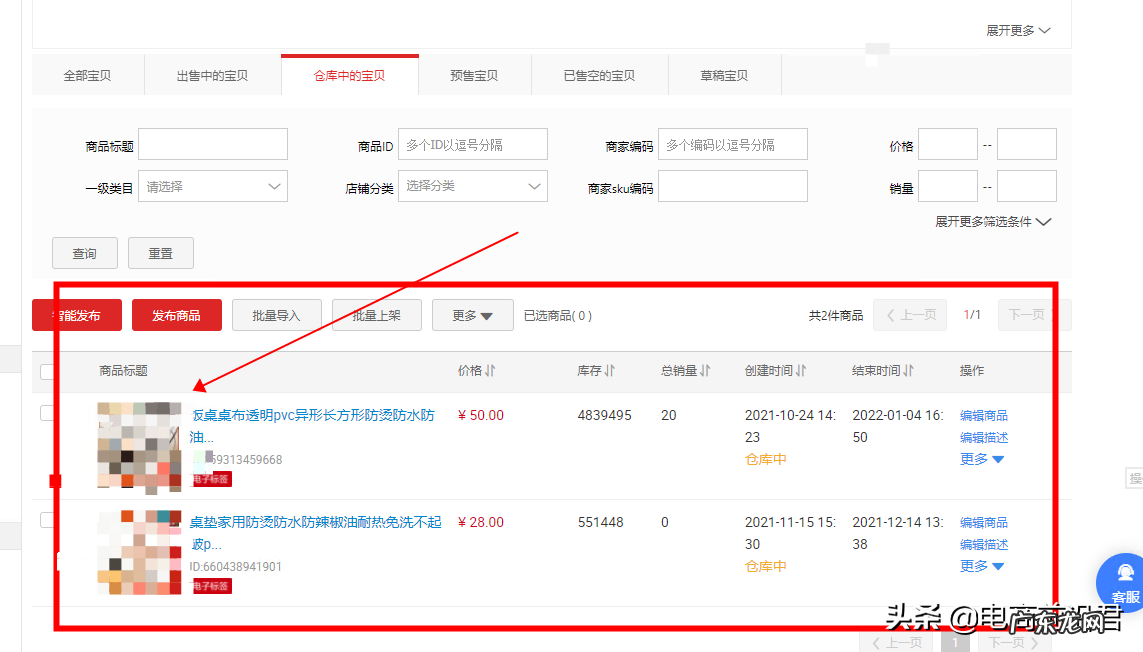Open the 草稿宝贝 tab
Image resolution: width=1143 pixels, height=652 pixels.
coord(724,74)
